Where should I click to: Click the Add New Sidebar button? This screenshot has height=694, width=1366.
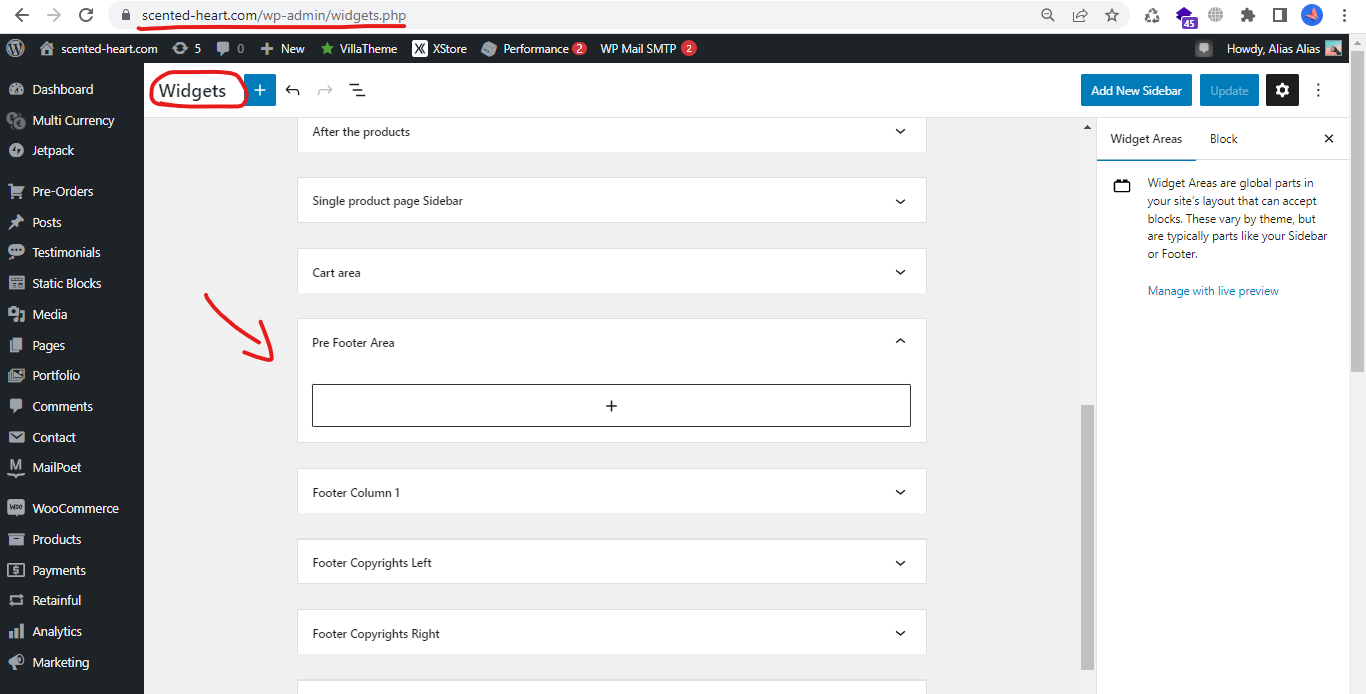1136,90
